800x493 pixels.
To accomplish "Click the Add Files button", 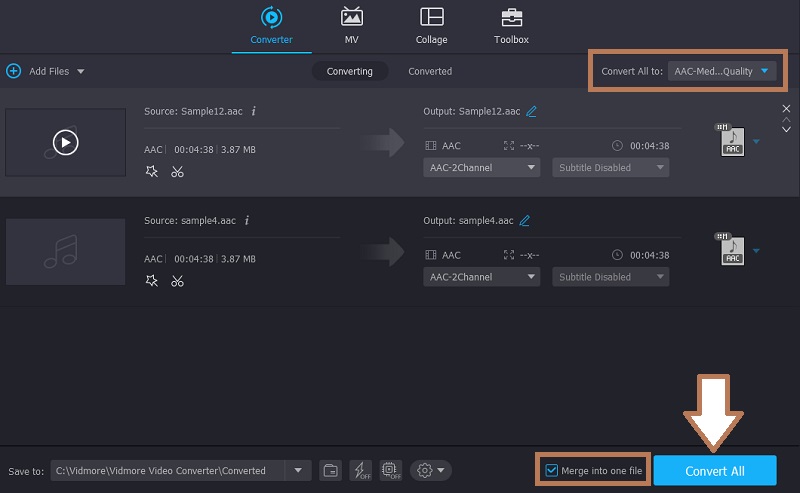I will pos(46,71).
